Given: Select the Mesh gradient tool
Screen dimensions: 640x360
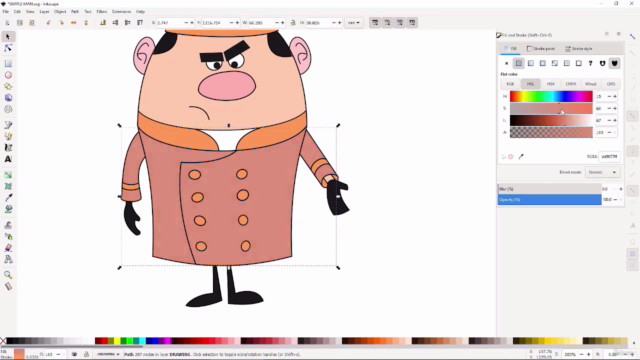Looking at the screenshot, I should point(8,186).
